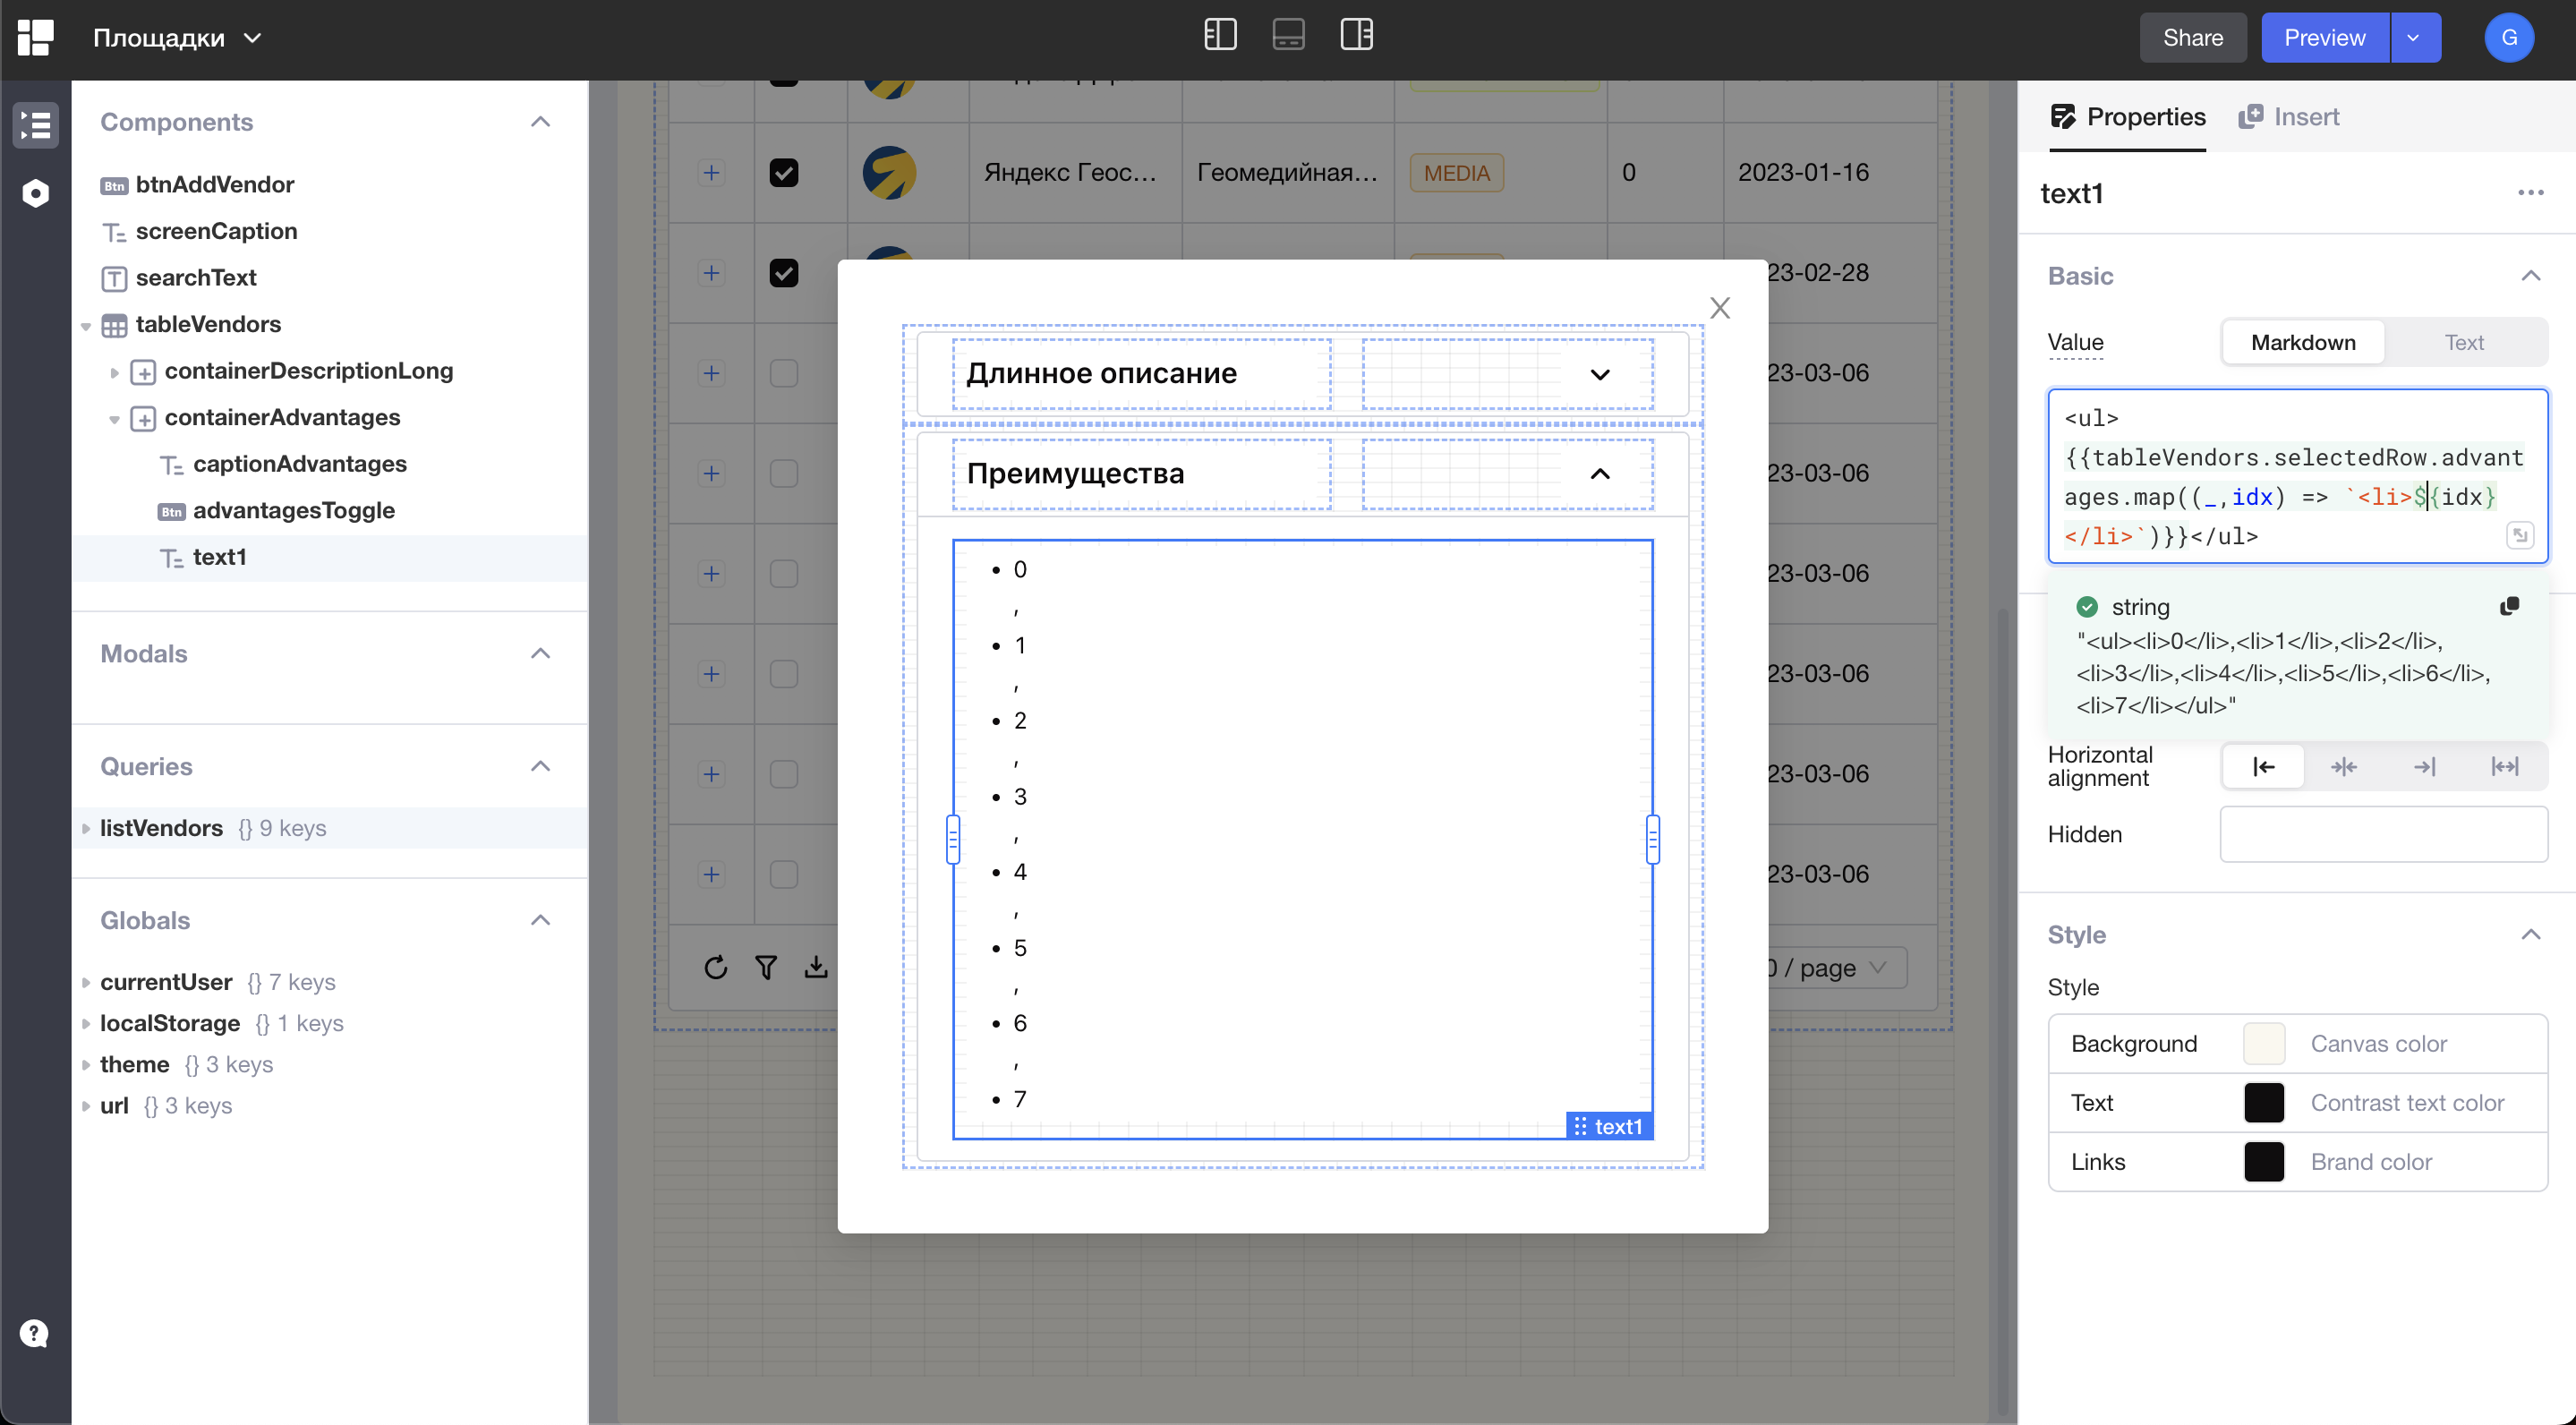This screenshot has width=2576, height=1425.
Task: Select justify horizontal alignment
Action: coord(2505,767)
